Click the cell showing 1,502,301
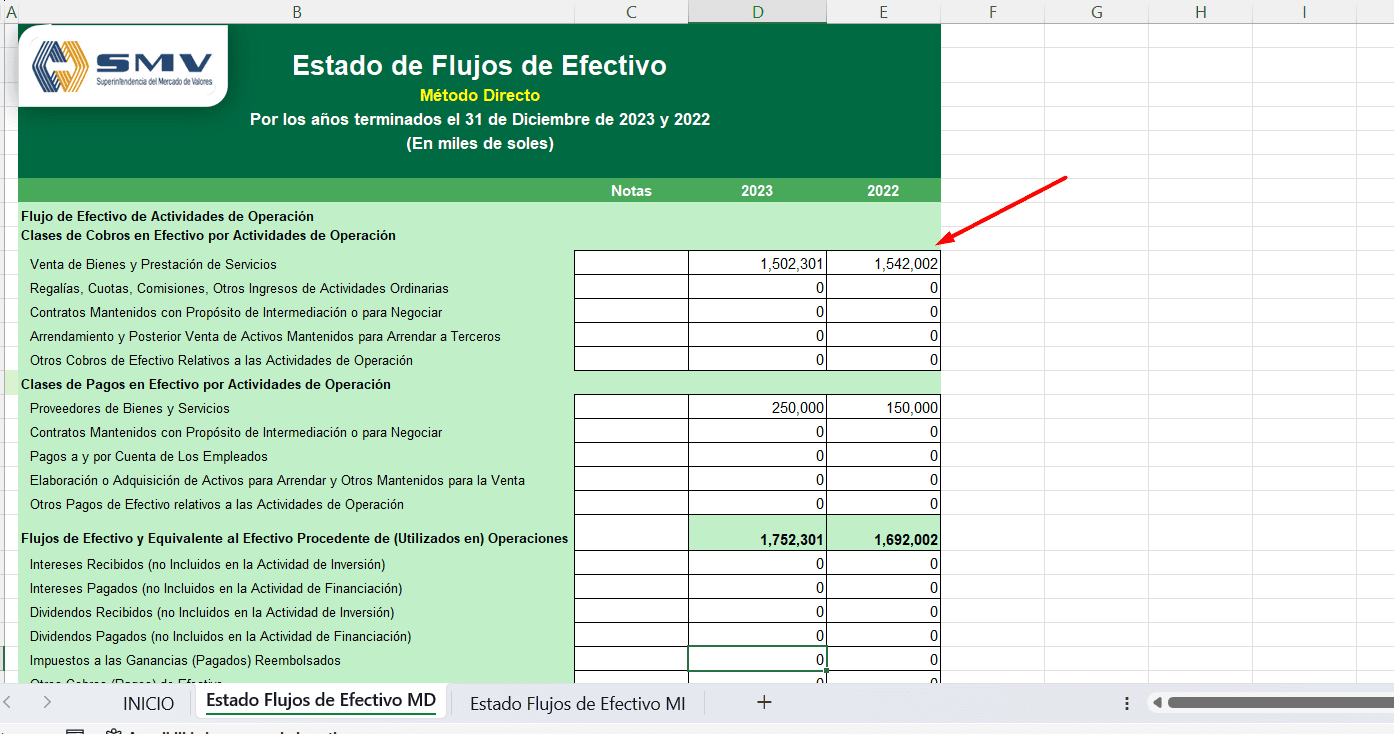Image resolution: width=1394 pixels, height=734 pixels. point(757,262)
